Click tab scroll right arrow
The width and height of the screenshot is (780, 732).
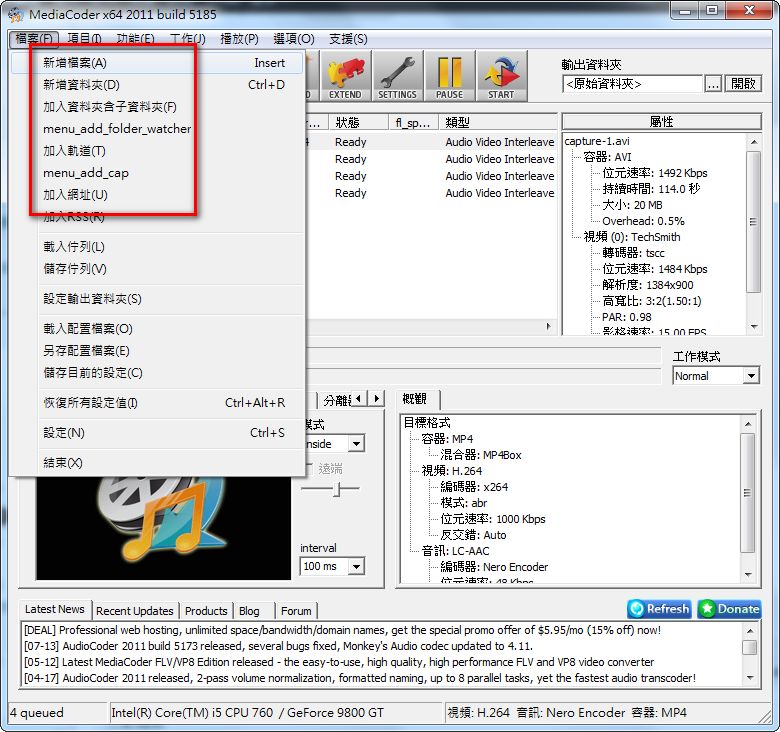click(376, 398)
